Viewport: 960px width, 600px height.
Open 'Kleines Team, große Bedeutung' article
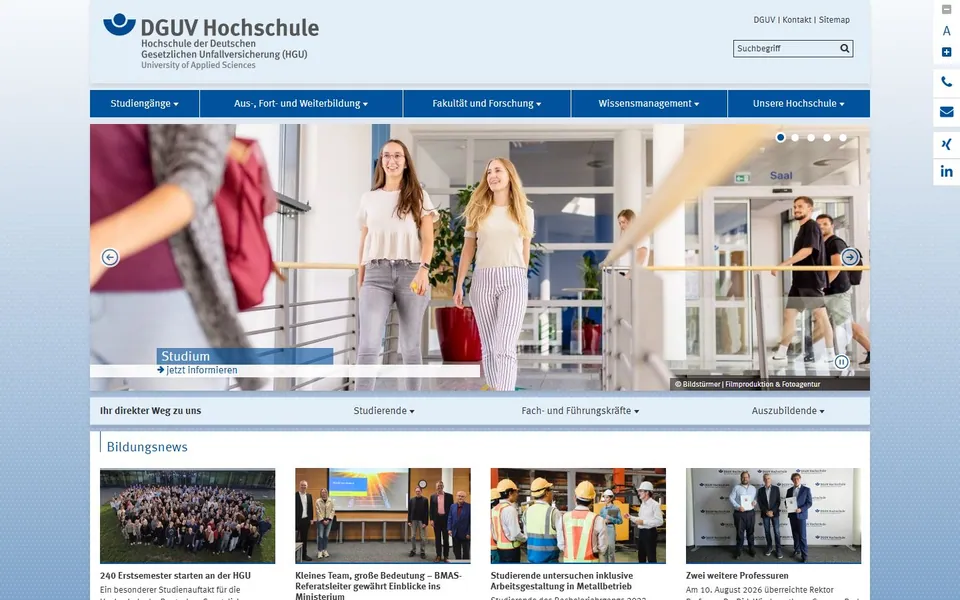coord(378,585)
